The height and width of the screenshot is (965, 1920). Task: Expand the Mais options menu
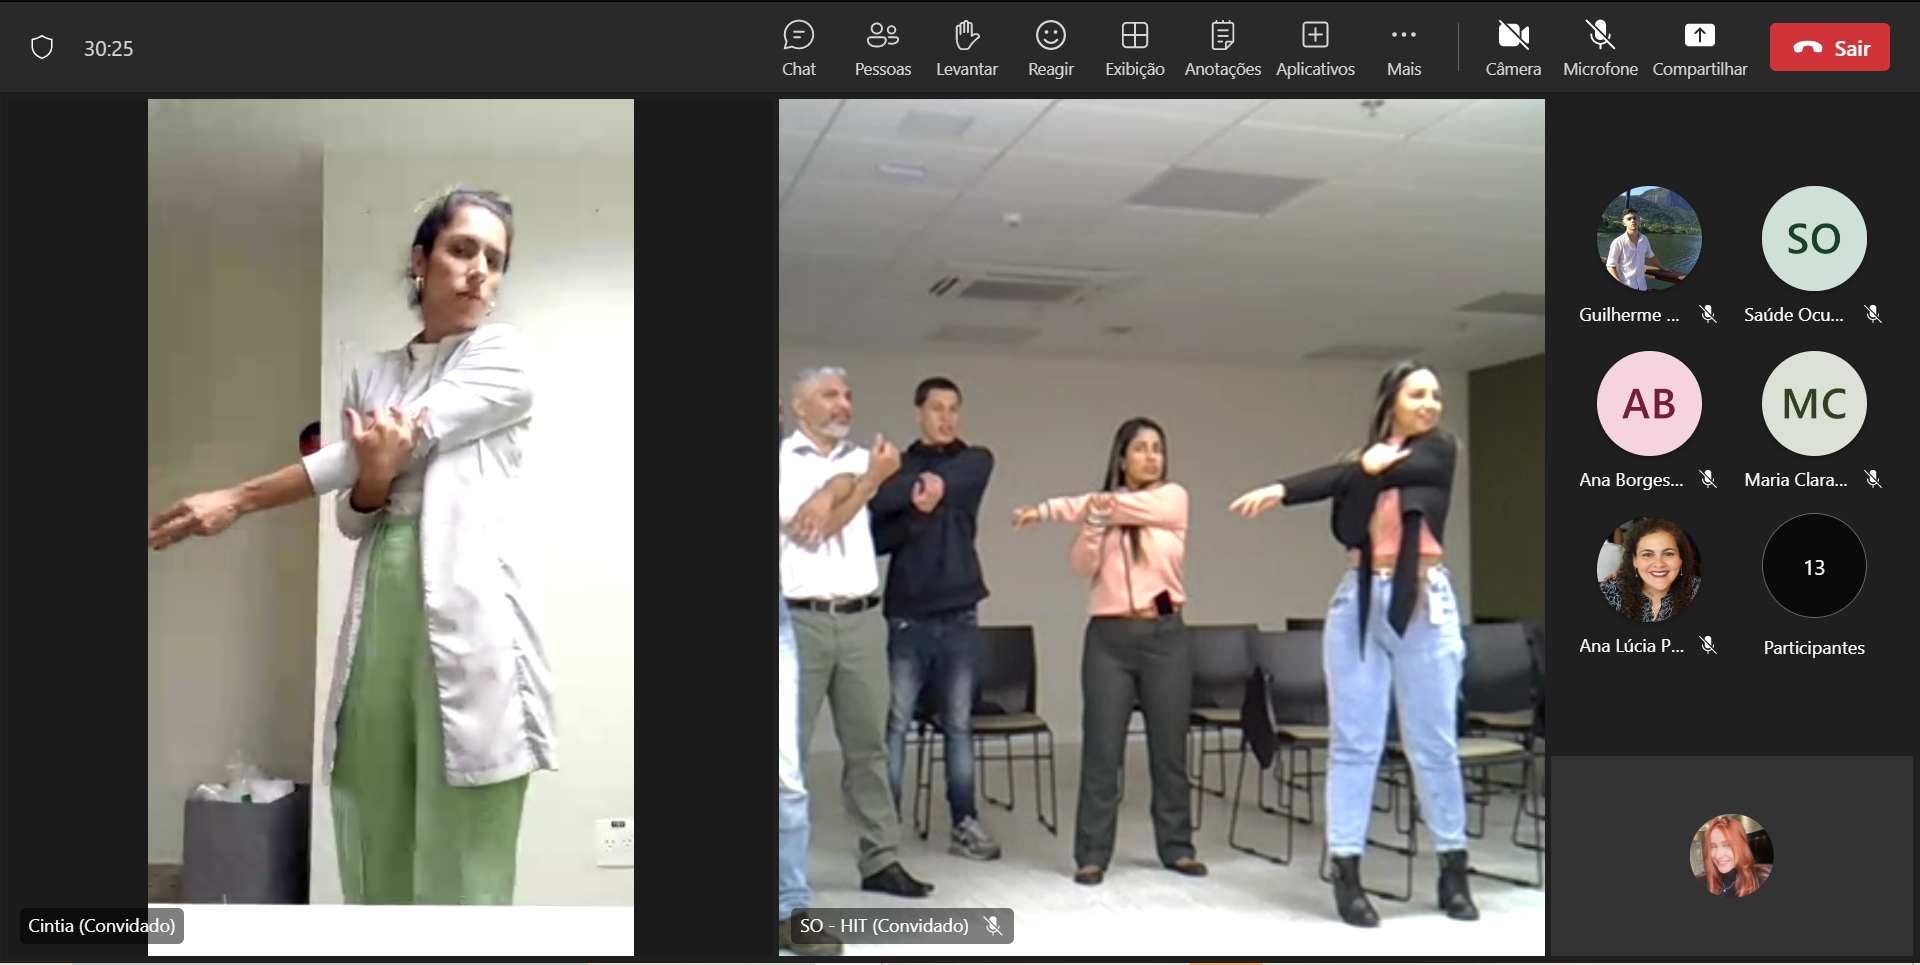pyautogui.click(x=1403, y=48)
